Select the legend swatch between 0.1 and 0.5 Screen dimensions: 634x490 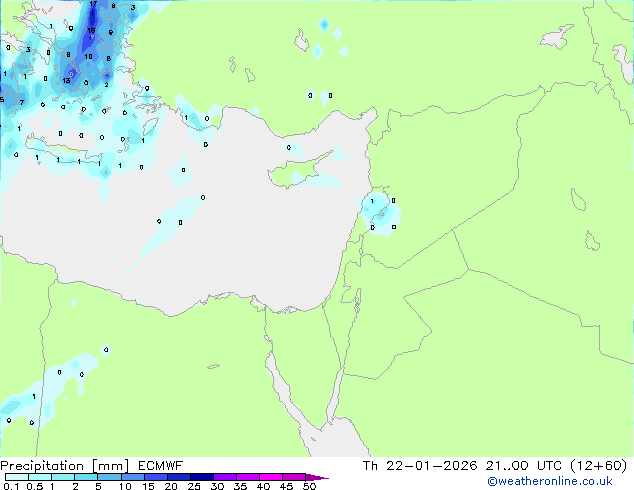(x=17, y=477)
